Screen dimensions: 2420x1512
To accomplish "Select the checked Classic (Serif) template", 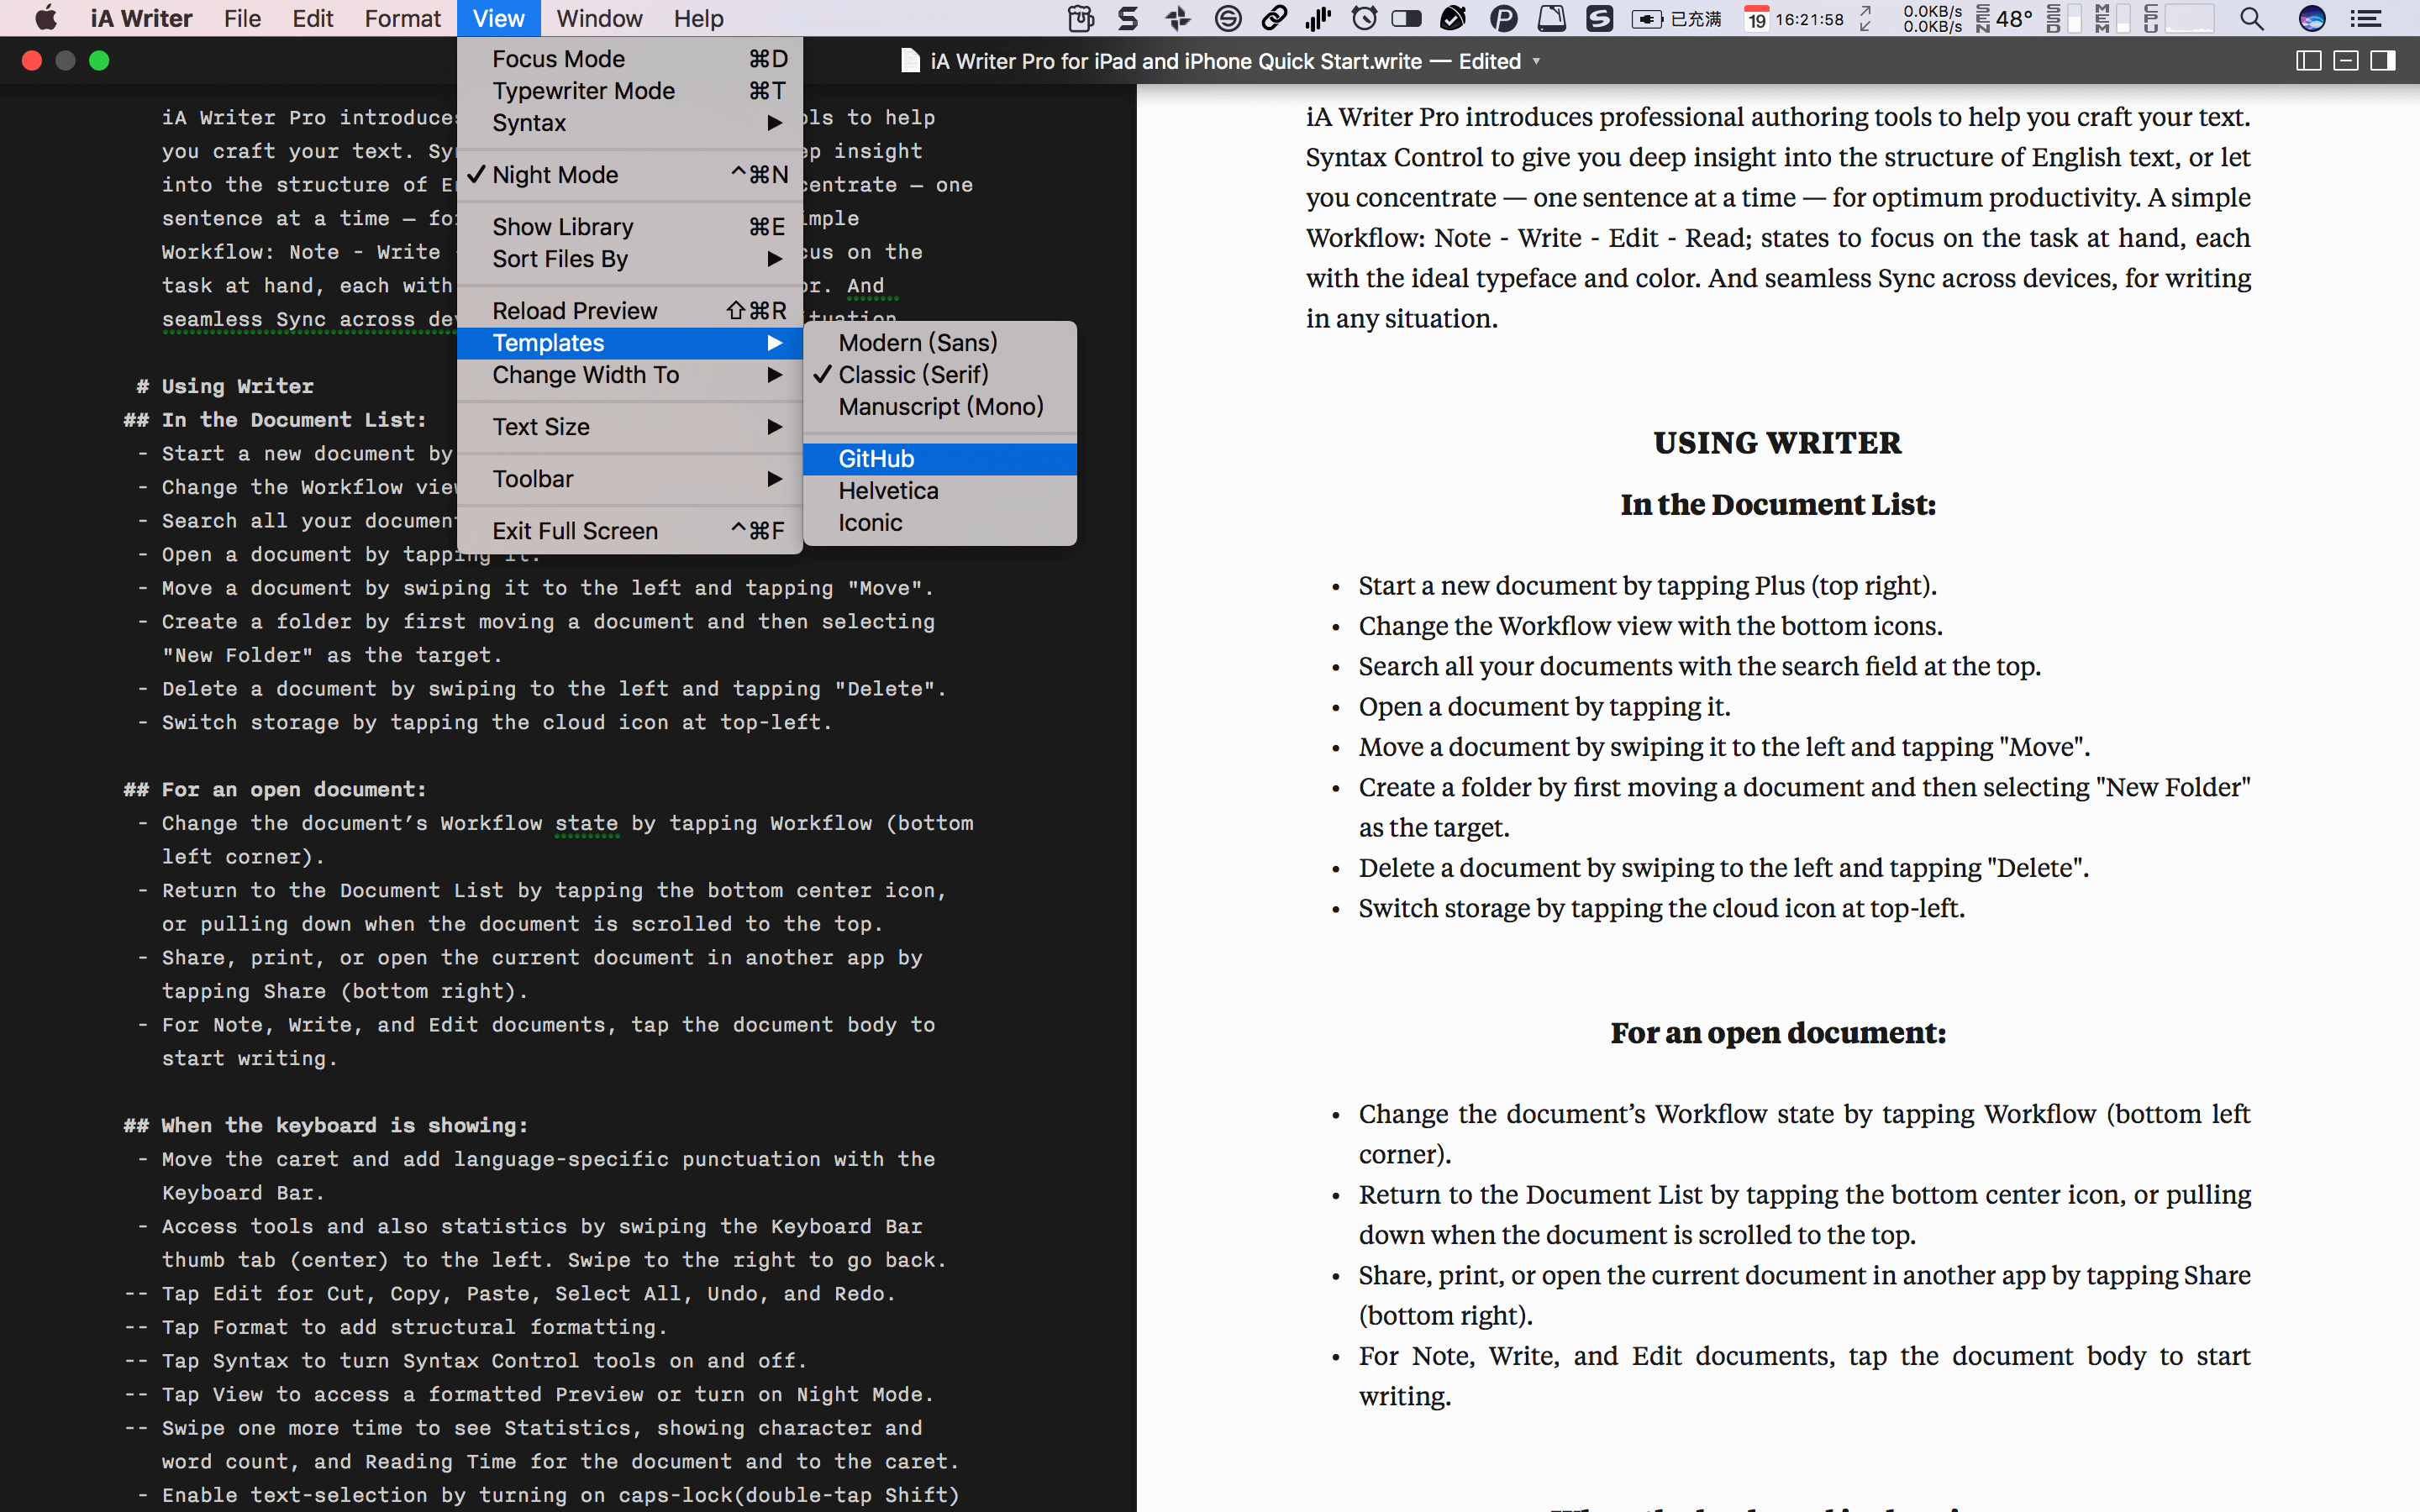I will click(940, 375).
